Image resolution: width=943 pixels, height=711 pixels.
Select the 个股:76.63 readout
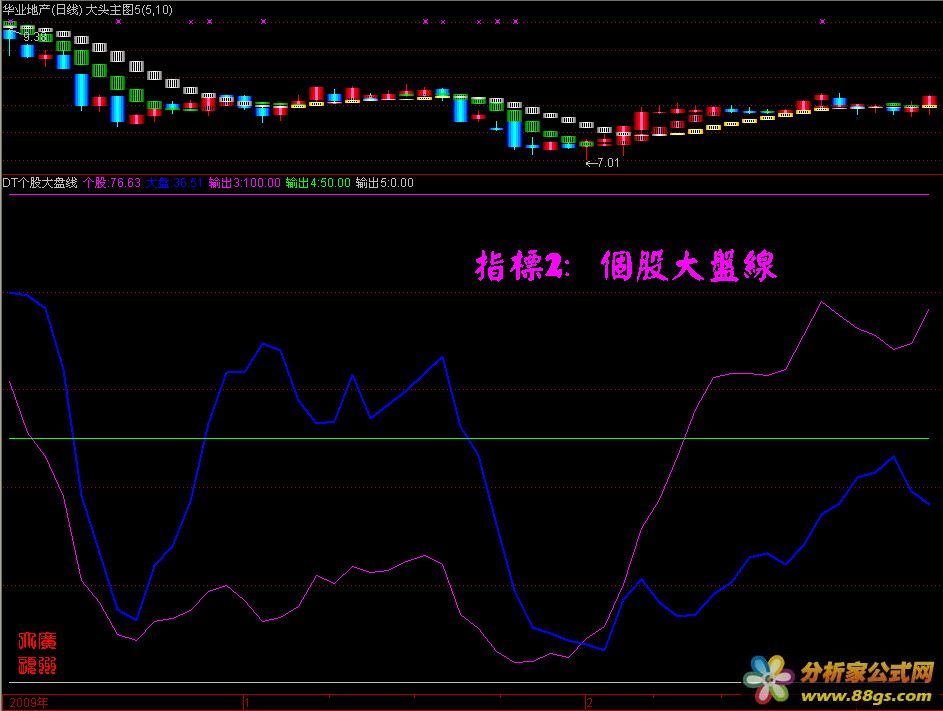112,183
